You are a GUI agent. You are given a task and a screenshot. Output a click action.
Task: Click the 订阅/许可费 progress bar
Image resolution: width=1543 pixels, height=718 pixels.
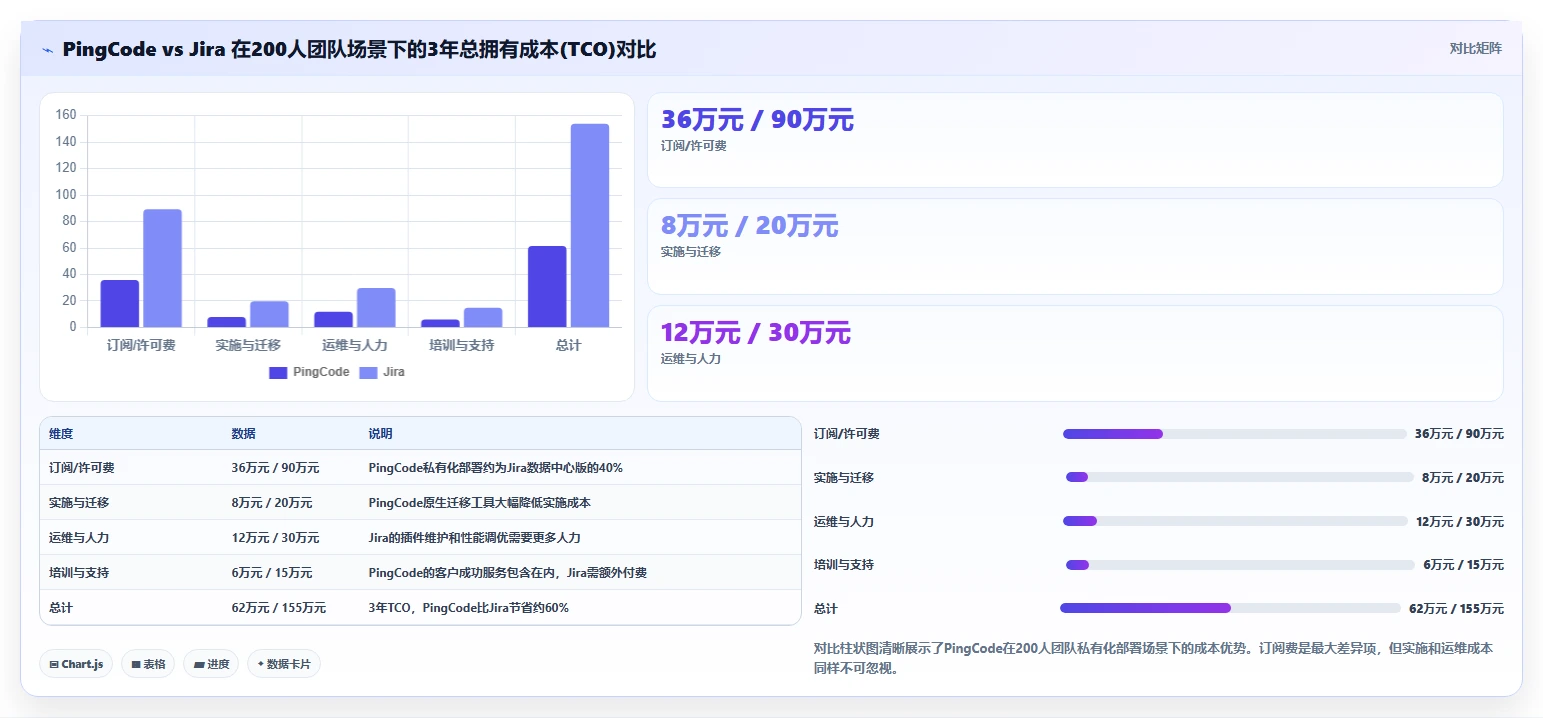pos(1234,434)
